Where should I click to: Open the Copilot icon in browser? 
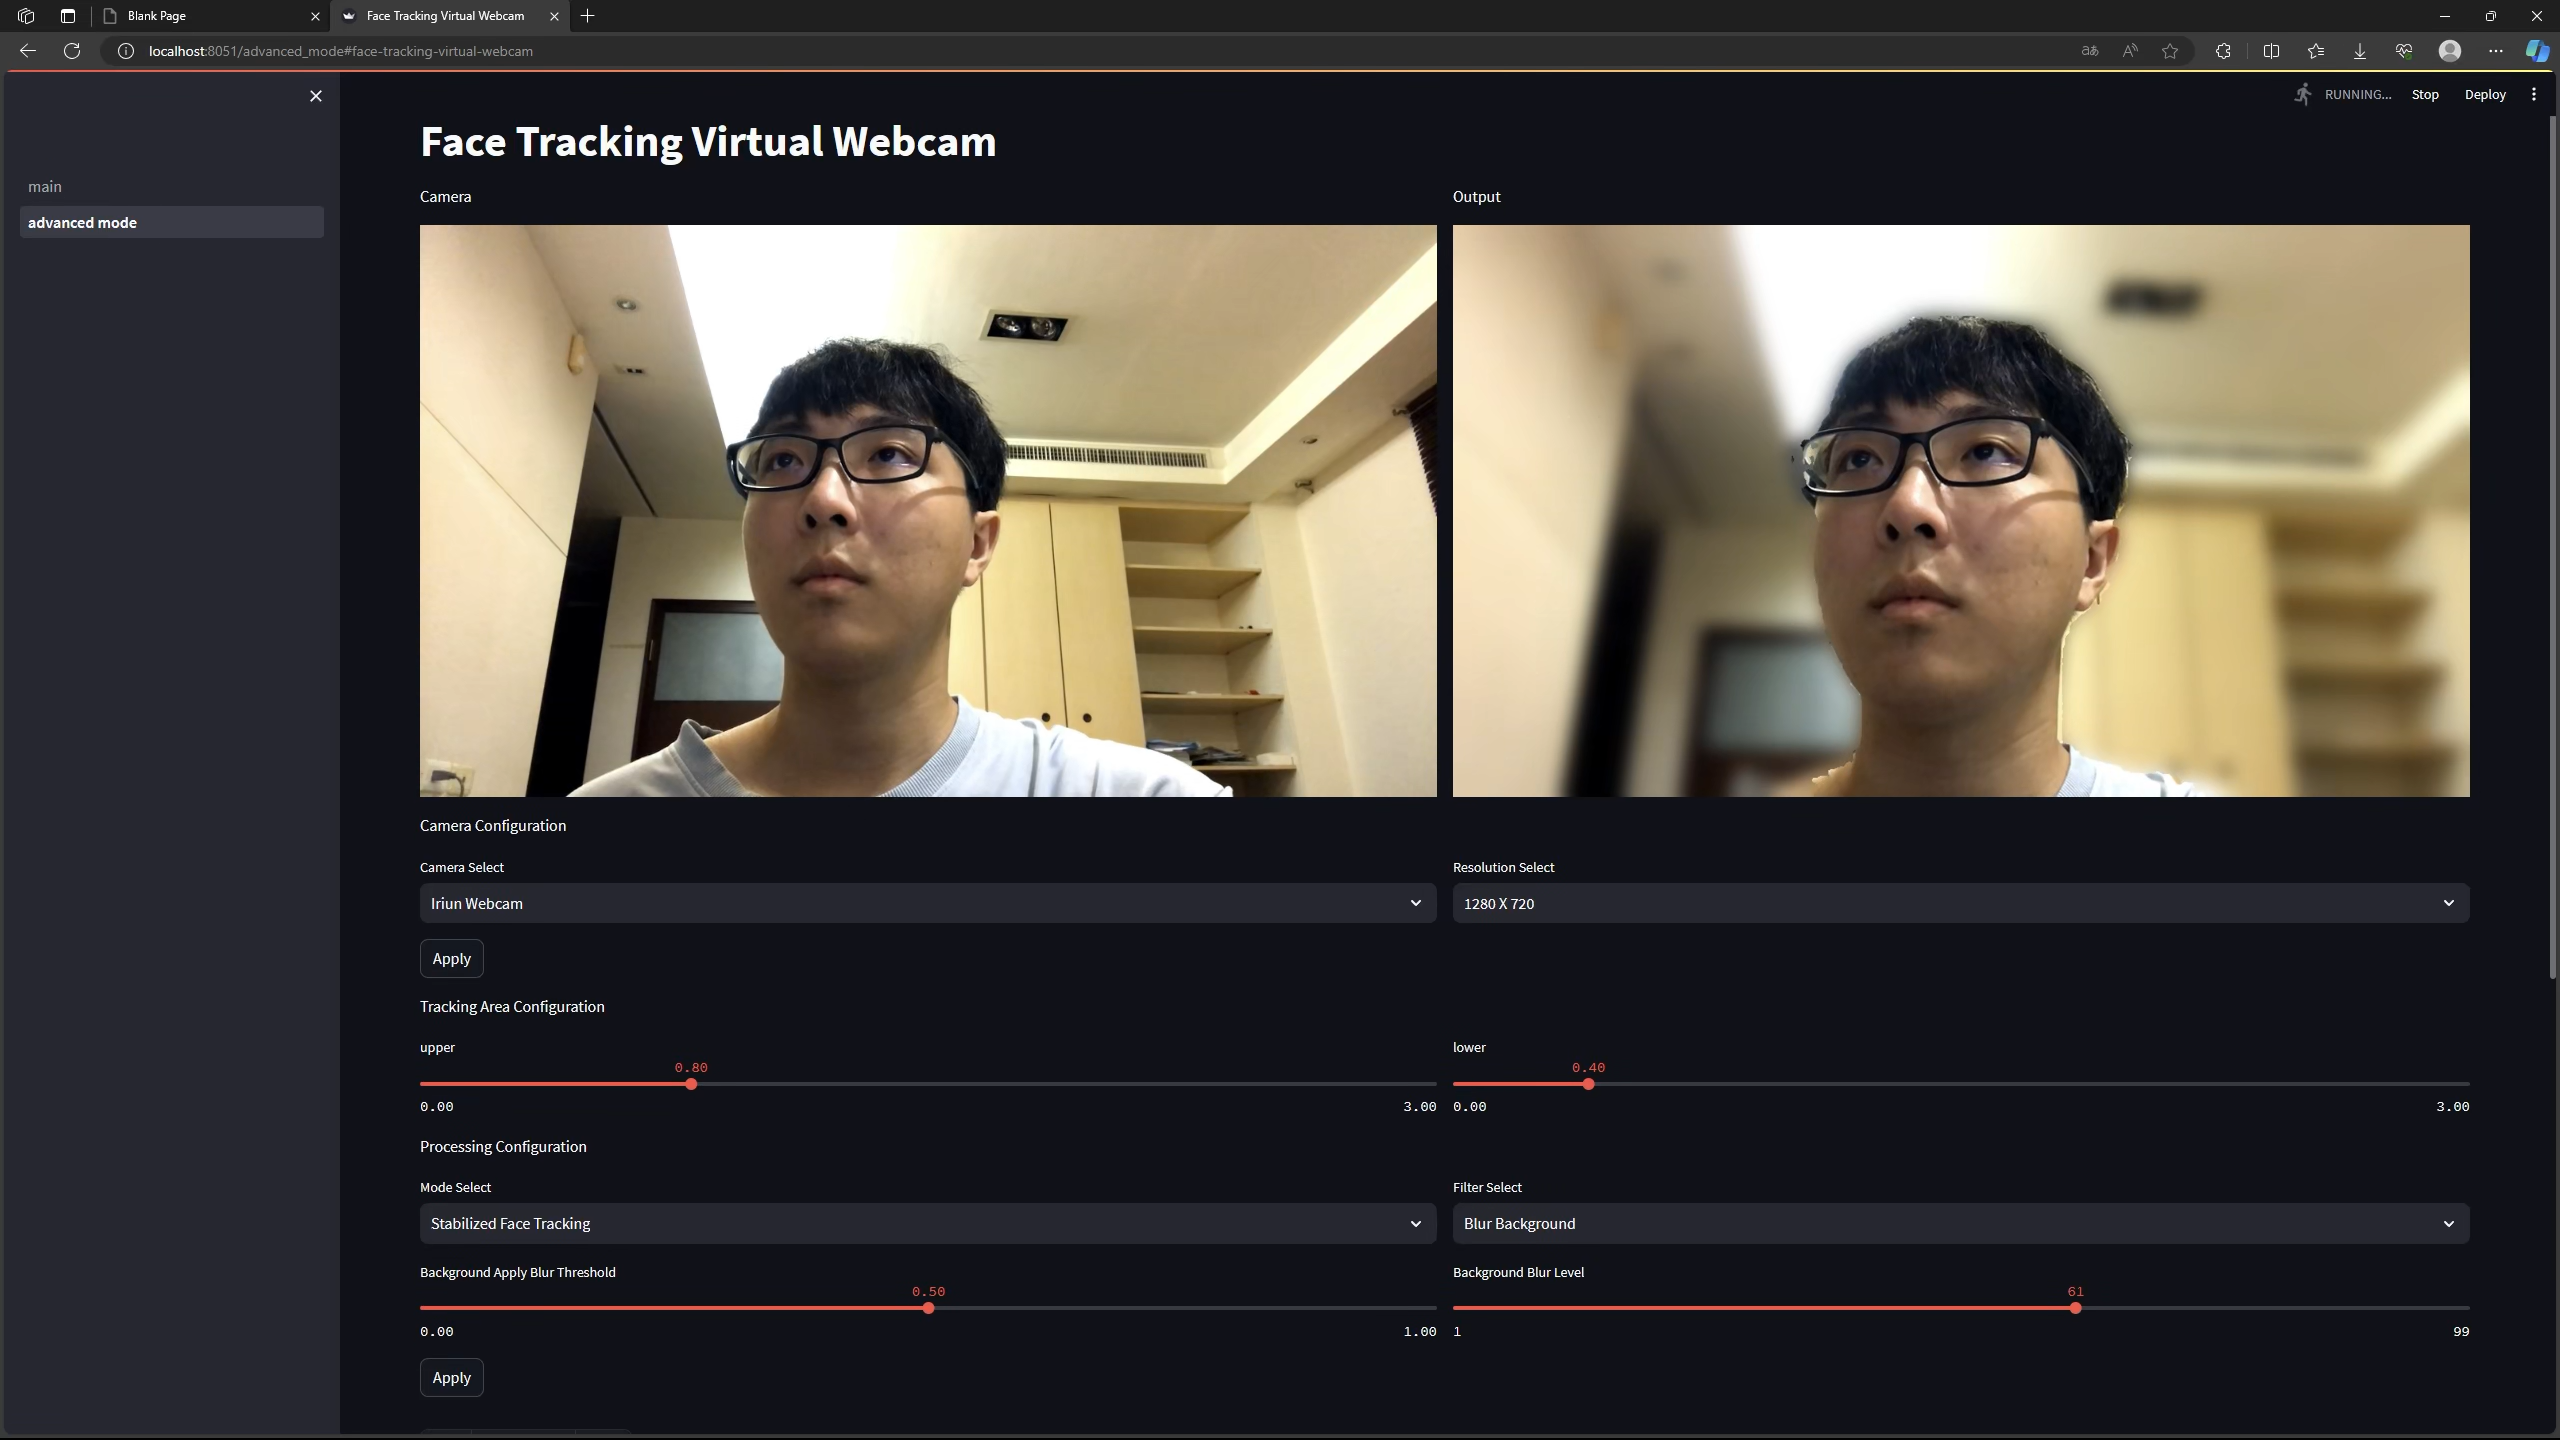click(2536, 51)
